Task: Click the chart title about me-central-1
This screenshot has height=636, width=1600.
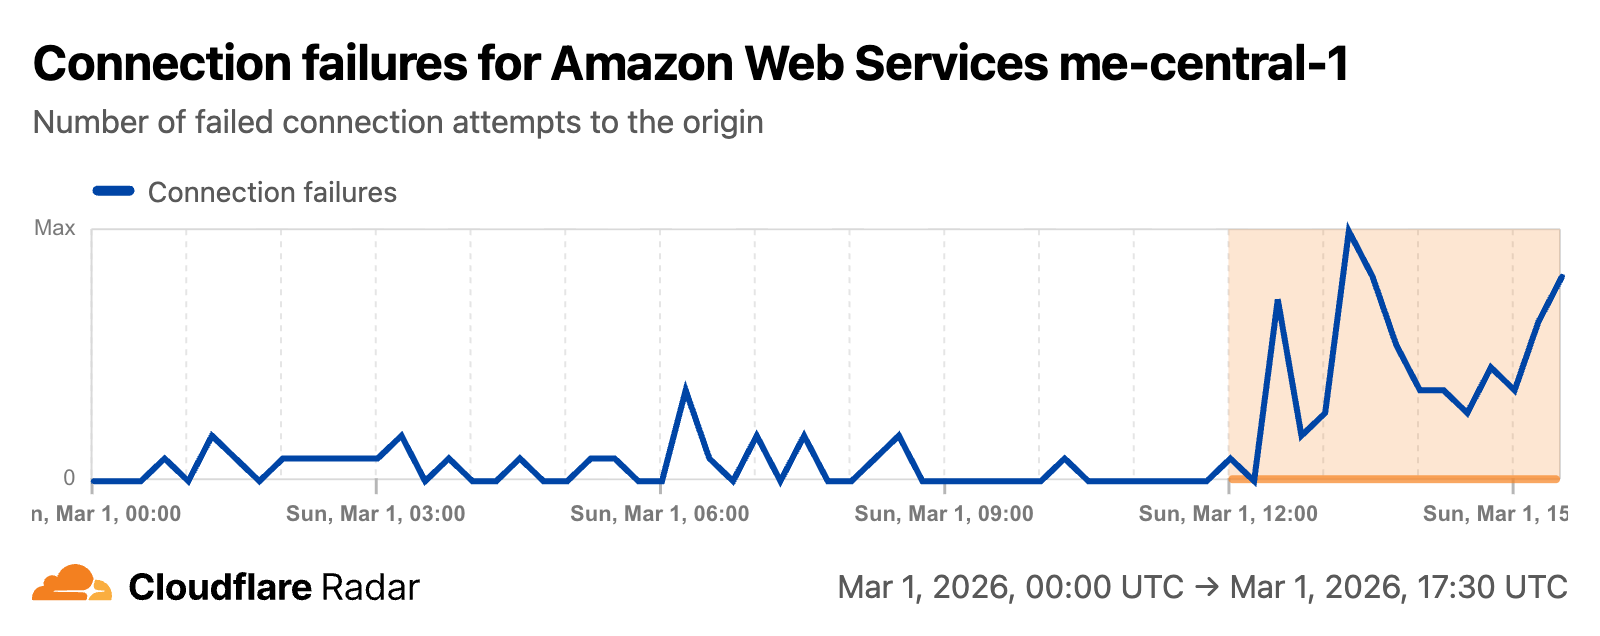Action: coord(691,64)
